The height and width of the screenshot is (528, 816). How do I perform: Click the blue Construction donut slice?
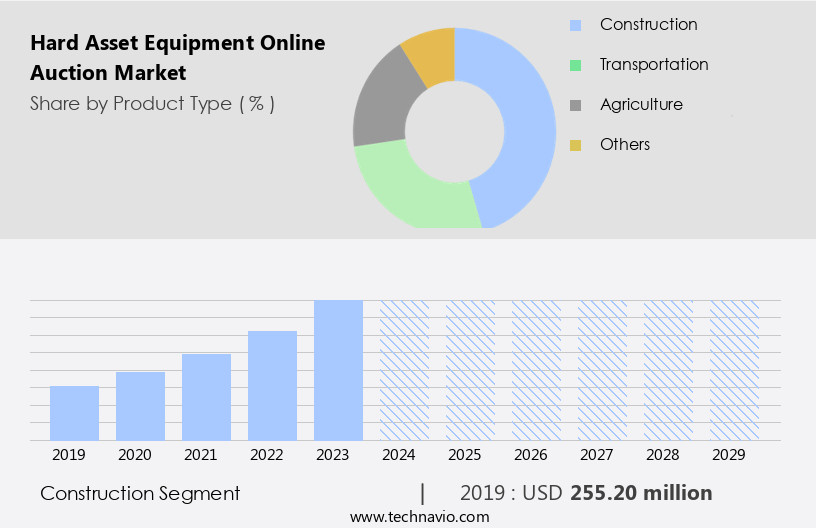coord(525,120)
